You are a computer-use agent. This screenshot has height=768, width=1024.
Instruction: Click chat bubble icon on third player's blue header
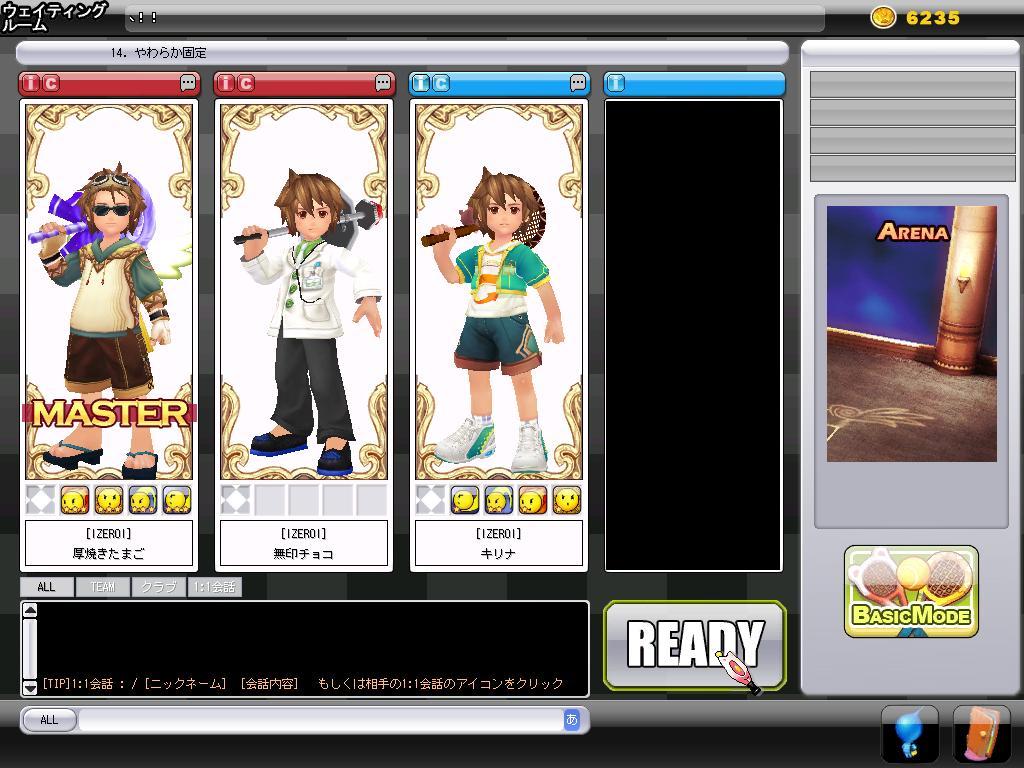[578, 83]
